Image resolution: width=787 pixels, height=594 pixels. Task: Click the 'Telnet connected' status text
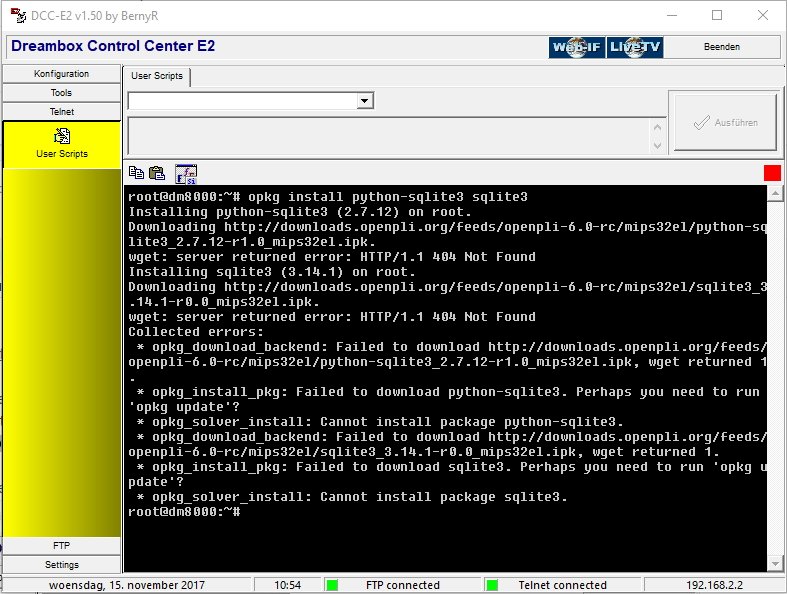(x=562, y=585)
